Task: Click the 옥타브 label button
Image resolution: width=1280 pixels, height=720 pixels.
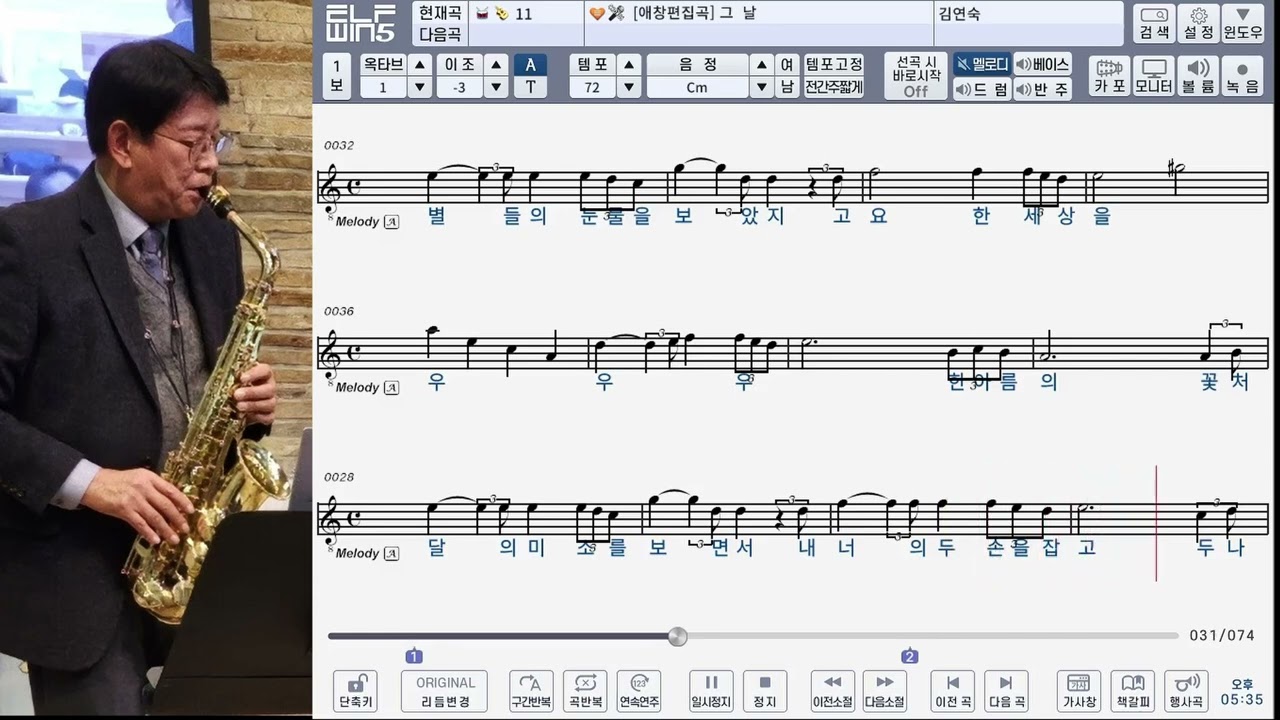Action: [383, 64]
